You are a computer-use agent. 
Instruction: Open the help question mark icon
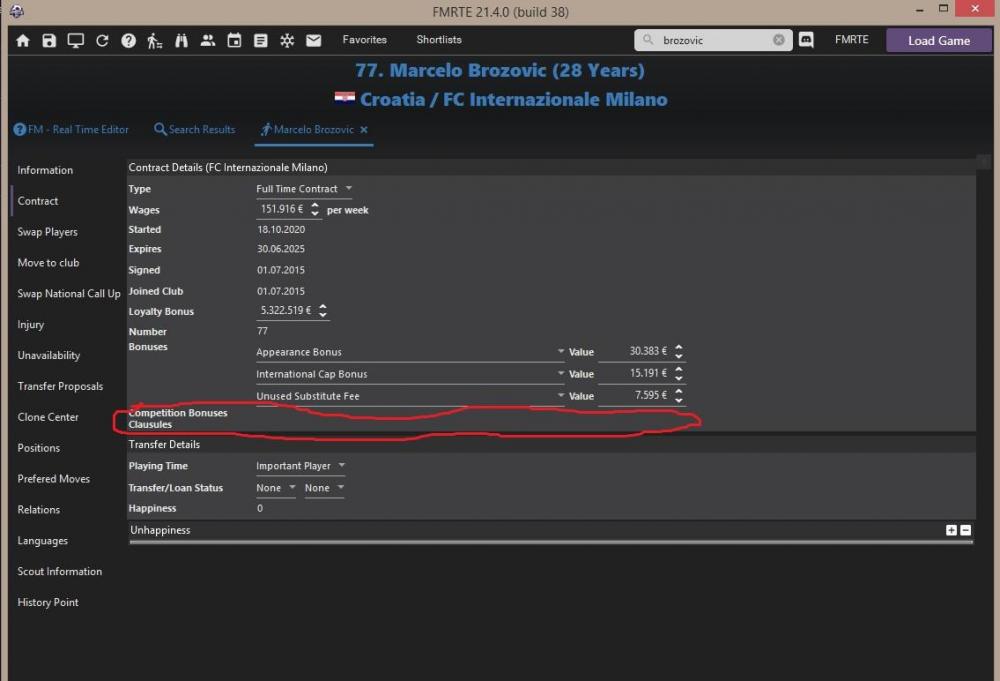pyautogui.click(x=128, y=41)
